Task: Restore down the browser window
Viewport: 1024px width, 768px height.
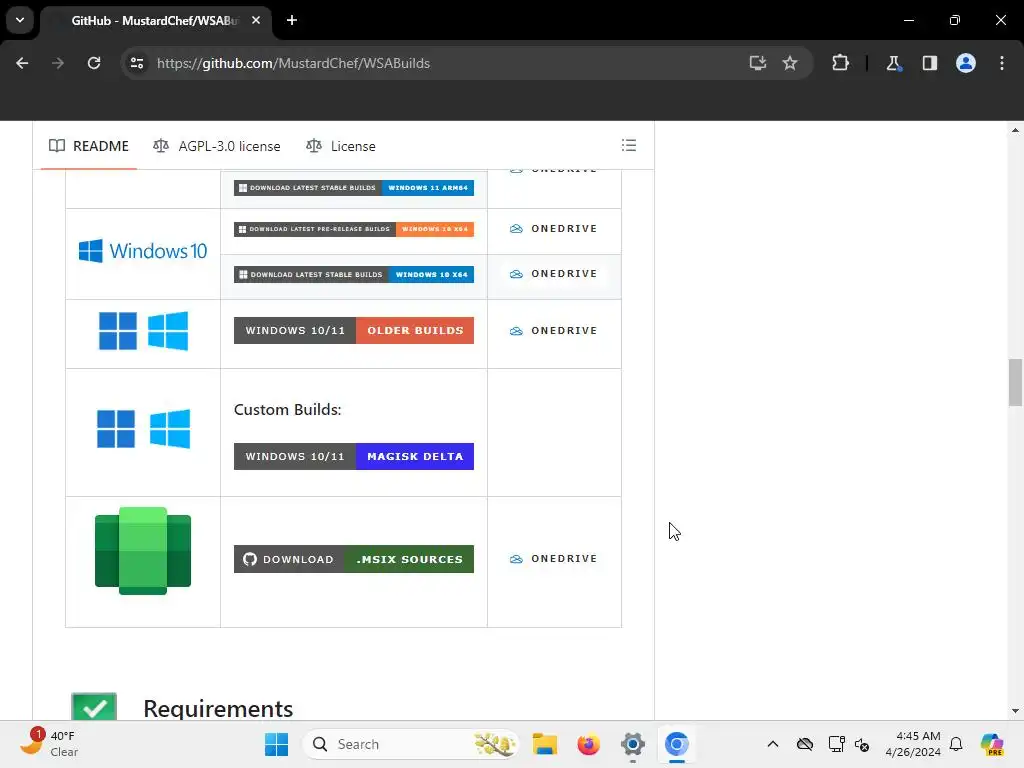Action: tap(955, 20)
